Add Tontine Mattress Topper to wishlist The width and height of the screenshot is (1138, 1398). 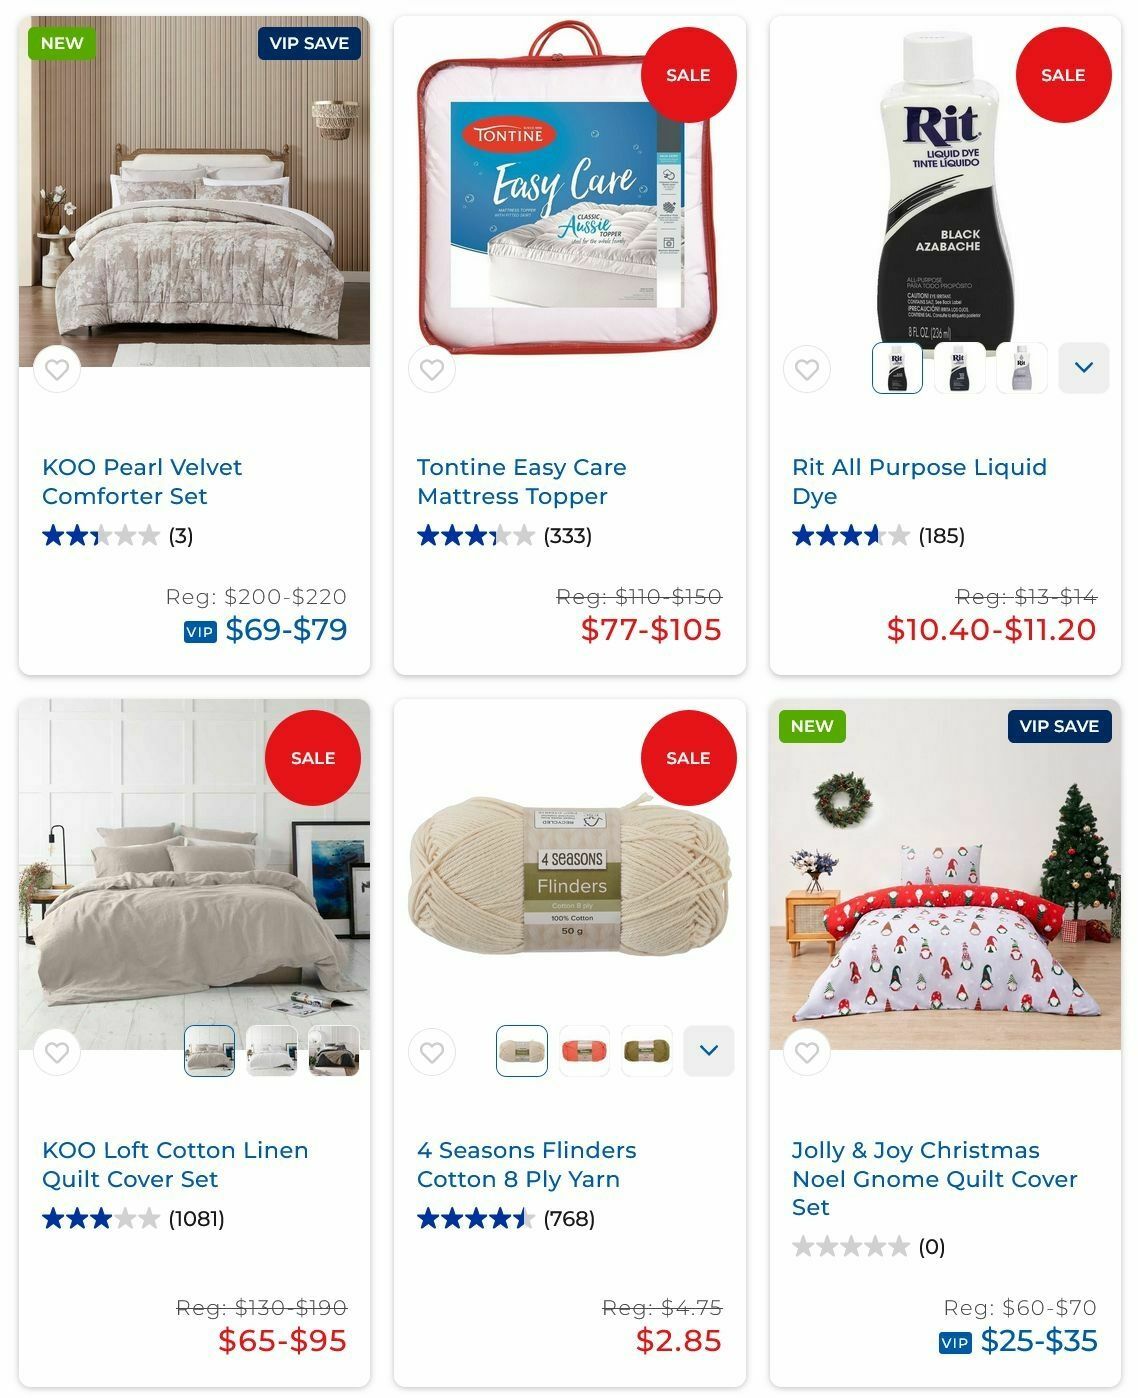(432, 369)
